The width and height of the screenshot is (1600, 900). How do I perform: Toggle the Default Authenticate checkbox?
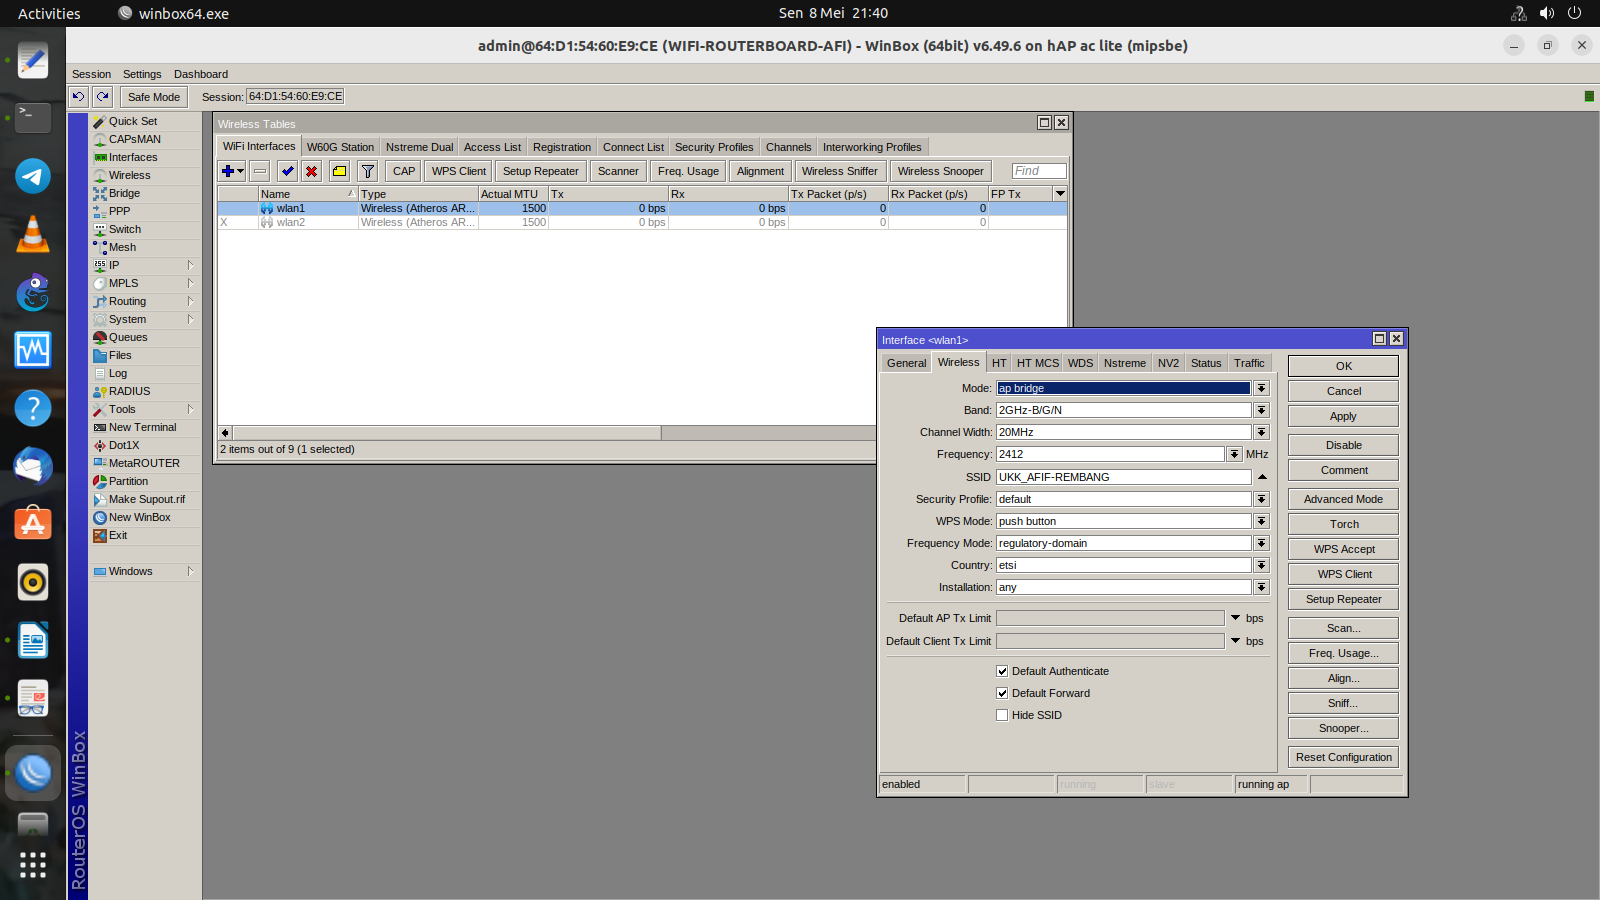[1002, 671]
